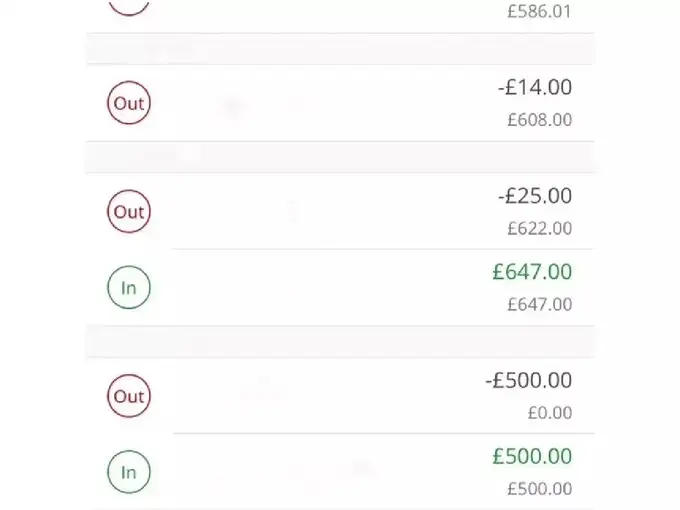680x510 pixels.
Task: Tap the green £500.00 incoming amount
Action: point(532,457)
